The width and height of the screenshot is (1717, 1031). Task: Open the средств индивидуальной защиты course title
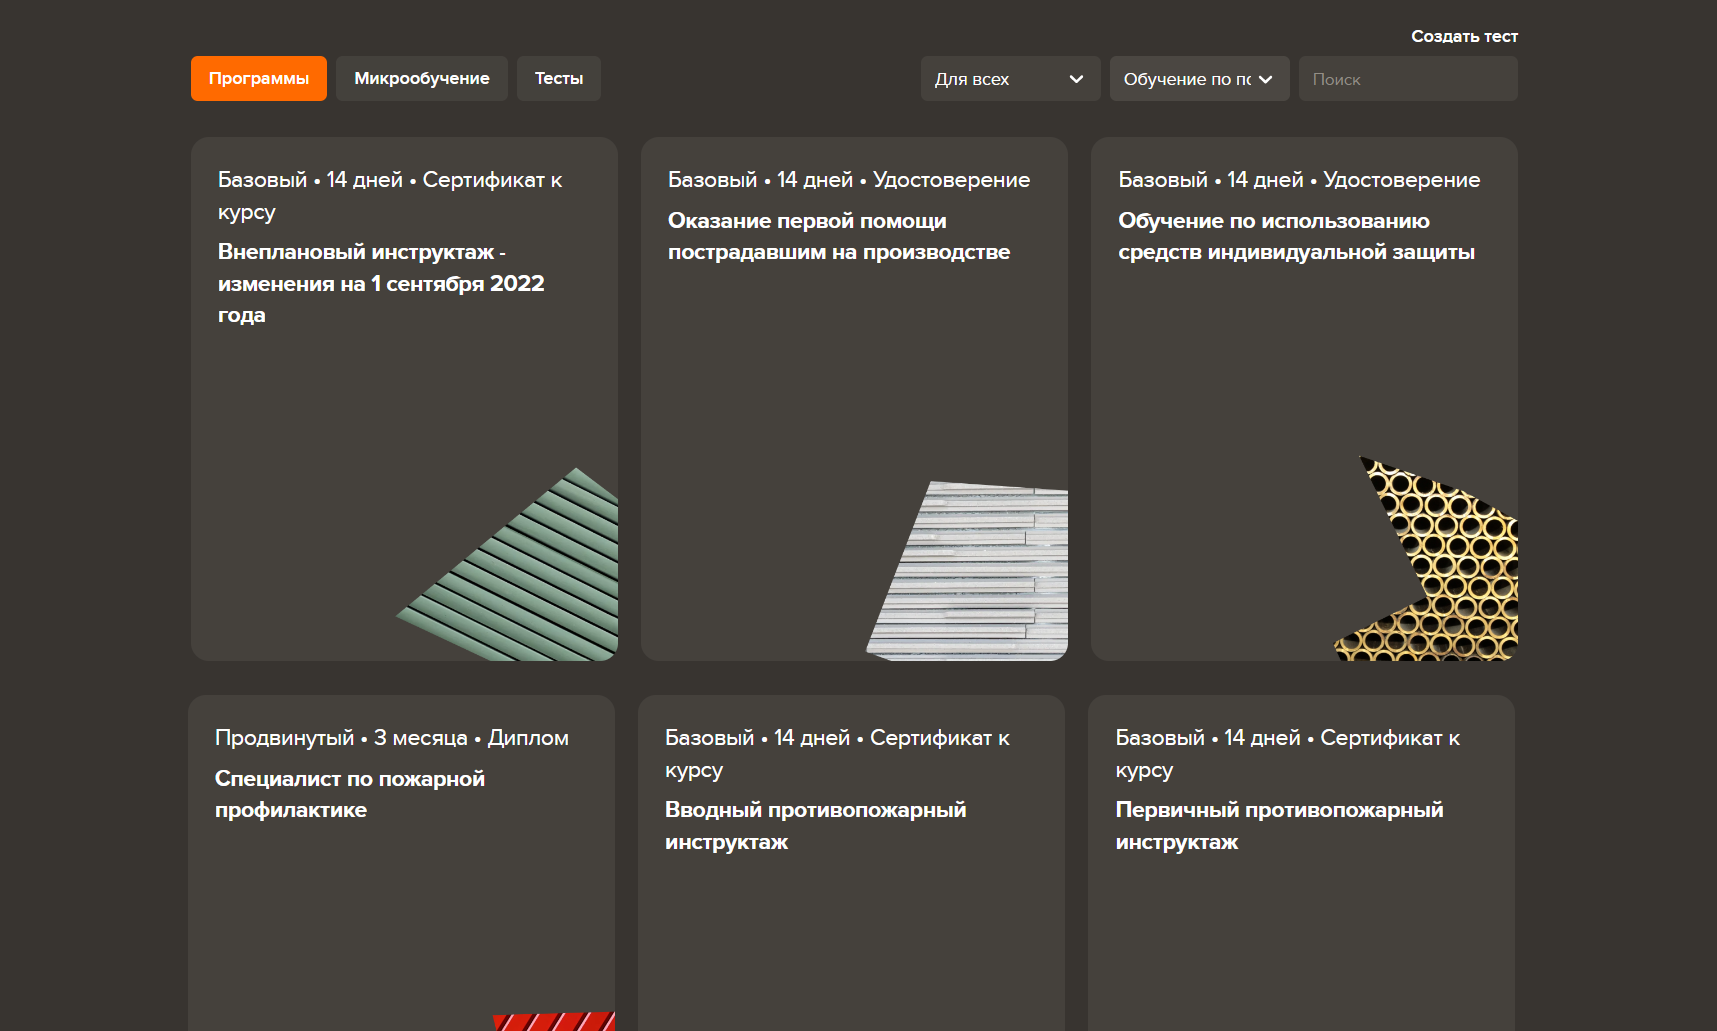click(x=1295, y=236)
